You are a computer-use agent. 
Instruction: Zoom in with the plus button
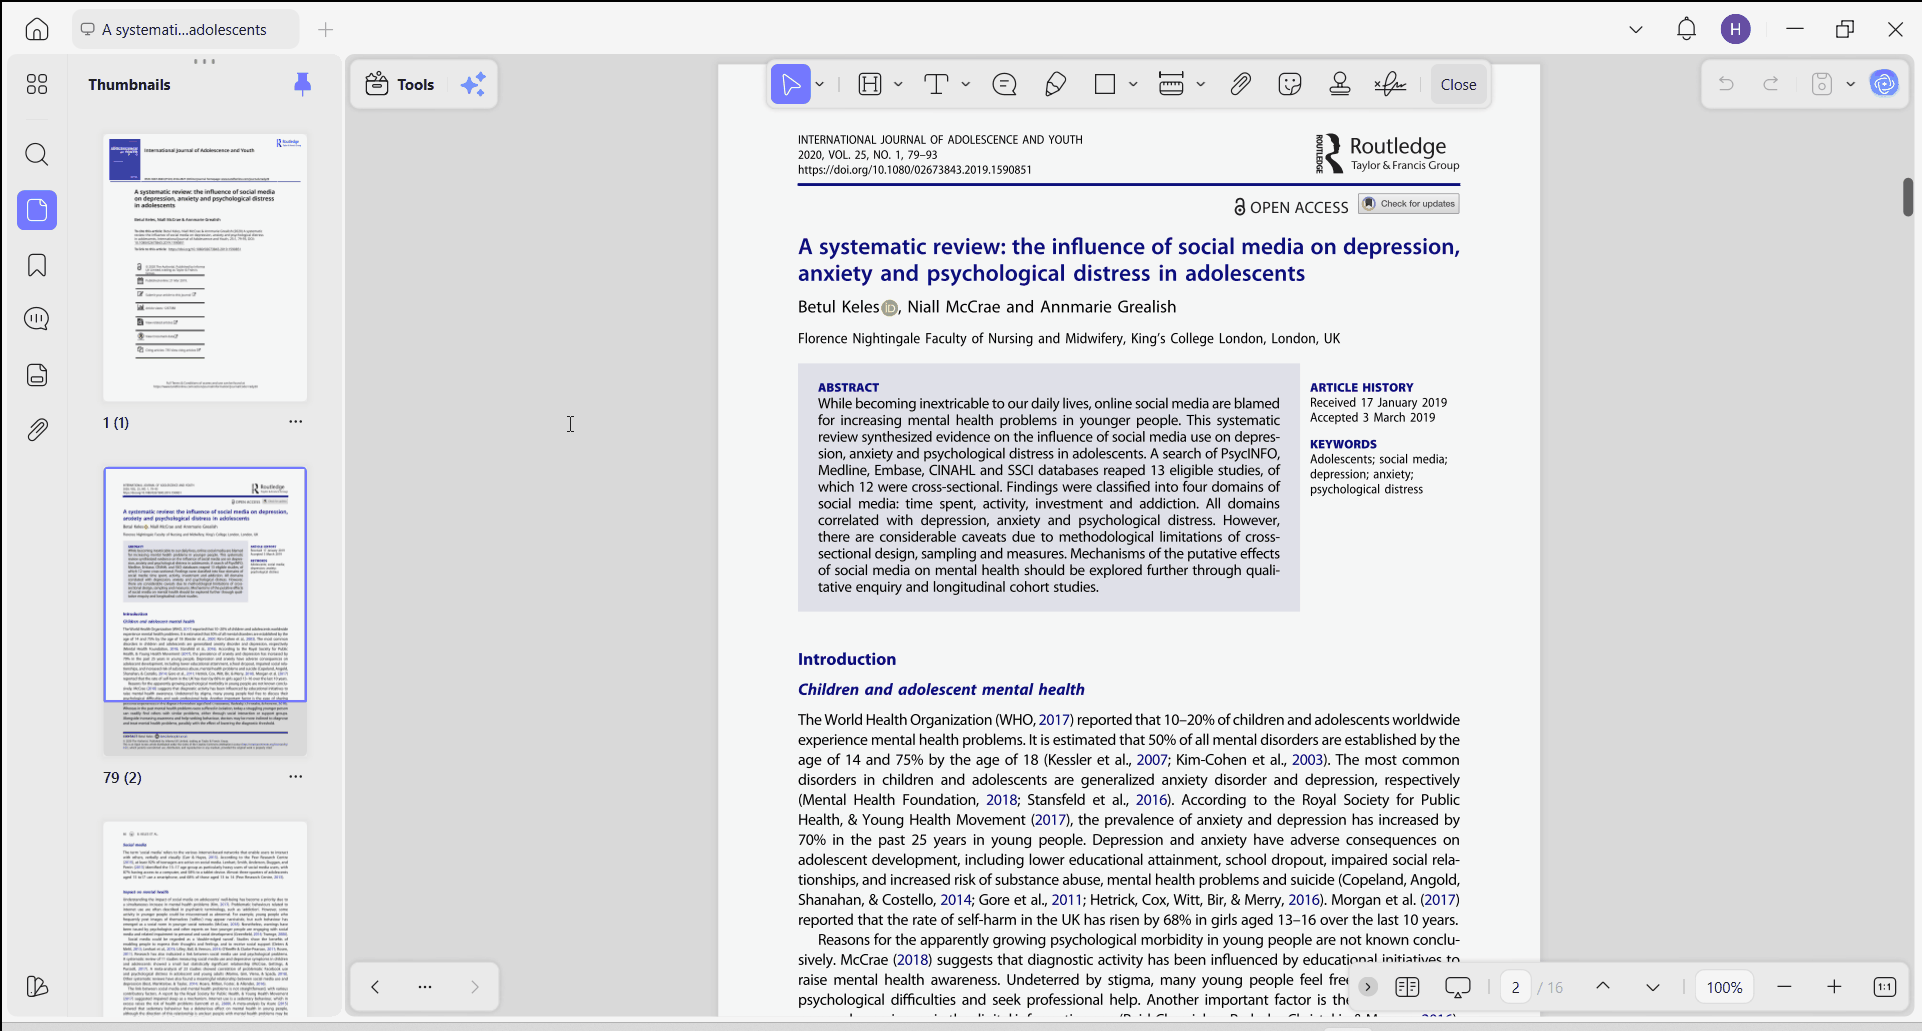coord(1834,987)
